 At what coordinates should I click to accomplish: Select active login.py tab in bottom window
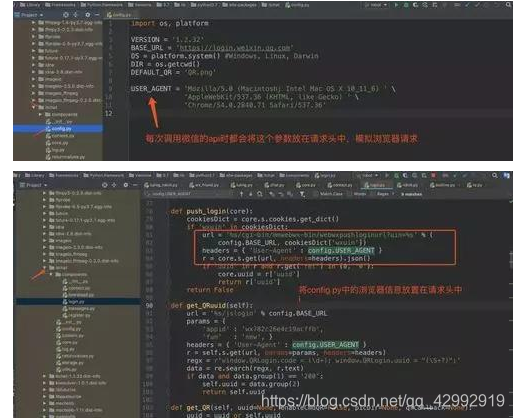click(x=375, y=185)
